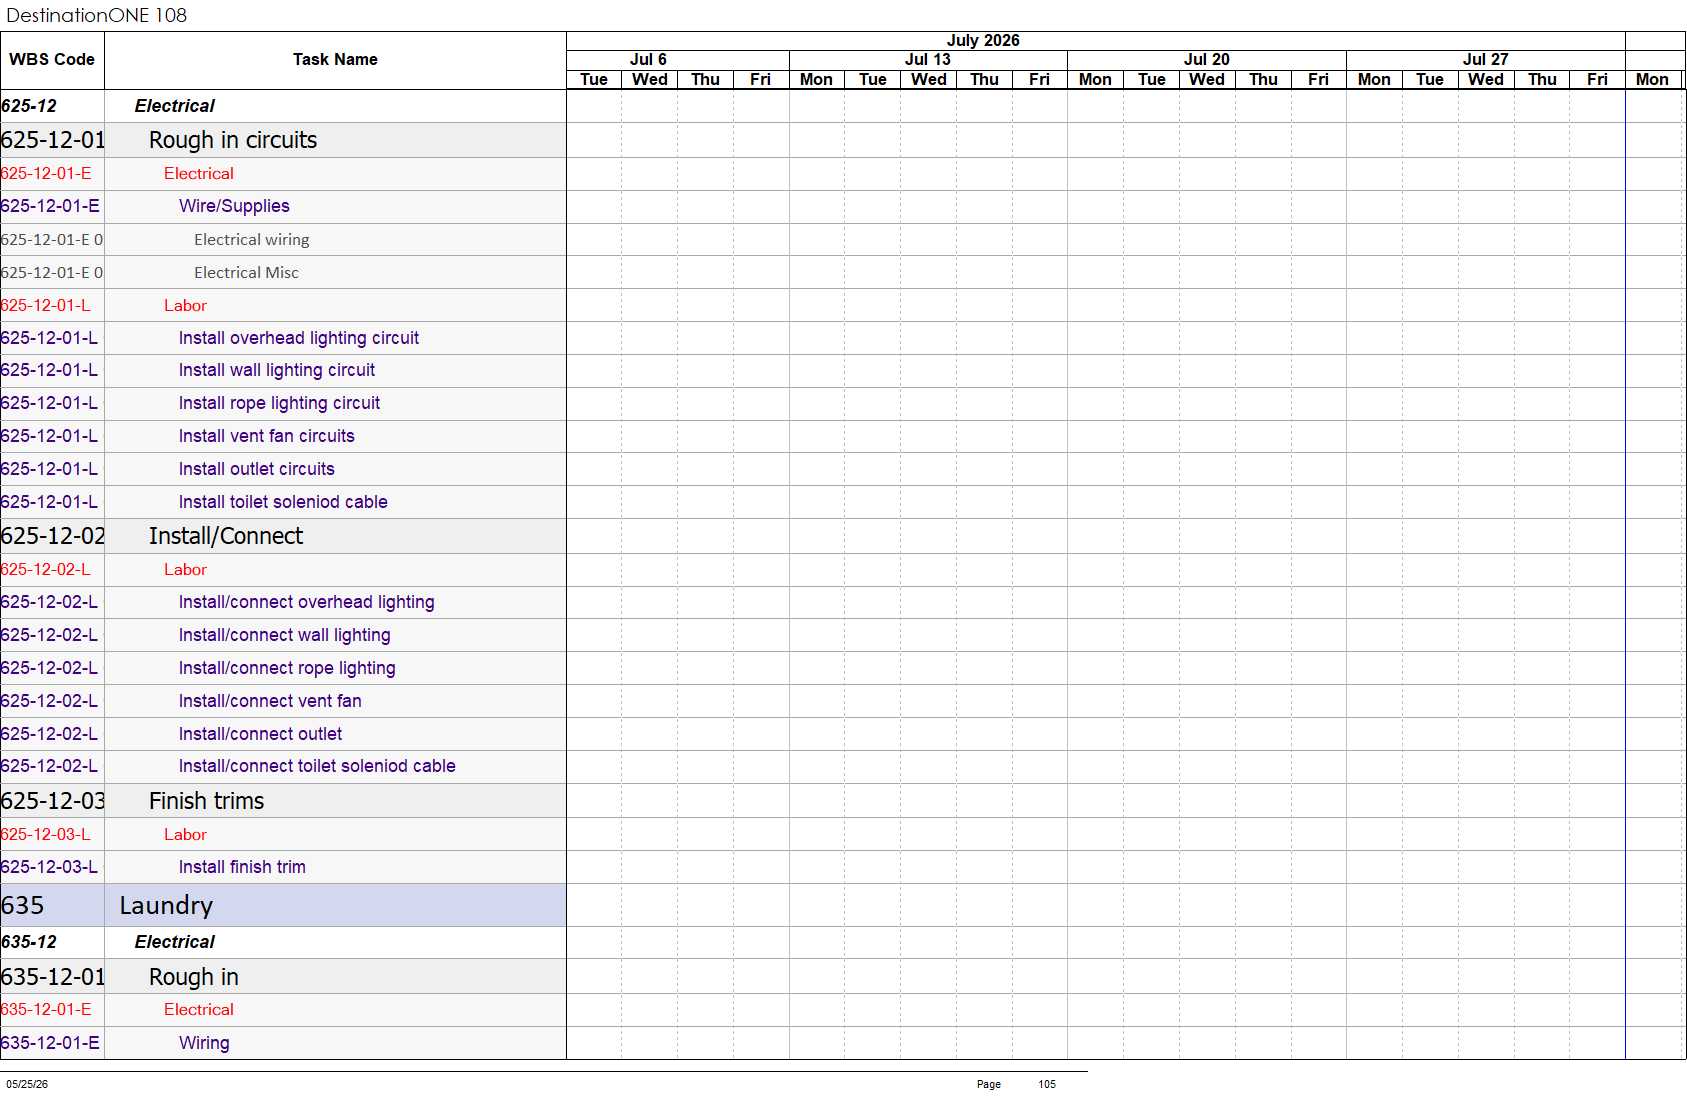Click Install/connect wall lighting task

point(284,635)
